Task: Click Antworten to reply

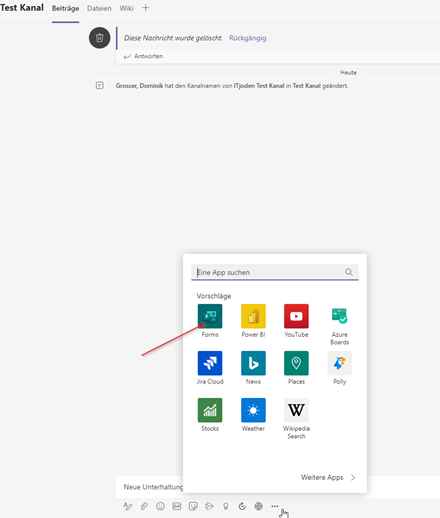Action: [143, 56]
